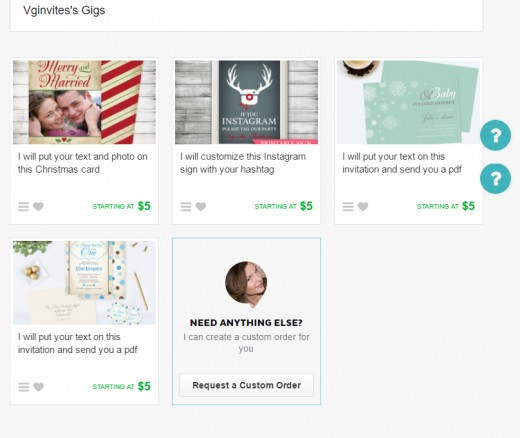Viewport: 520px width, 438px height.
Task: Click $5 starting price on Instagram gig
Action: coord(306,206)
